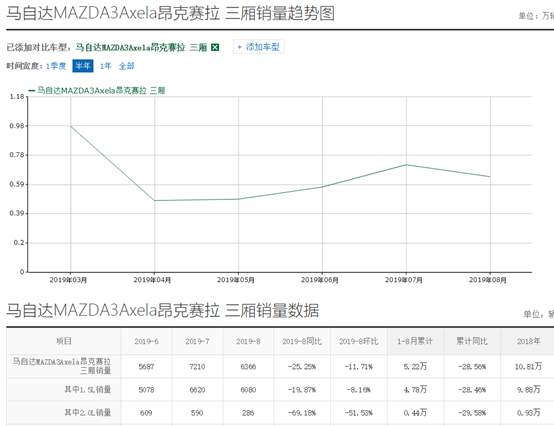This screenshot has height=426, width=554.
Task: Click the 2019年03月 data point on chart
Action: coord(71,126)
